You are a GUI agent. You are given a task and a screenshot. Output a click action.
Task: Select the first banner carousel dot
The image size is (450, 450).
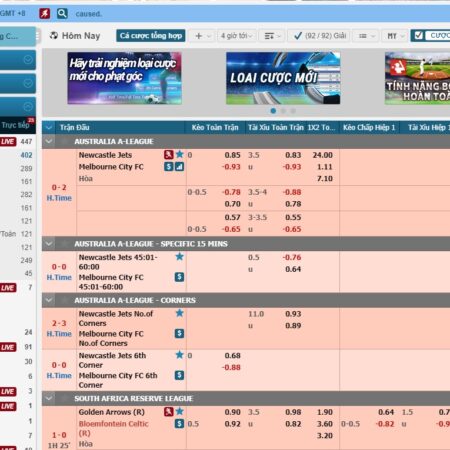pos(273,111)
